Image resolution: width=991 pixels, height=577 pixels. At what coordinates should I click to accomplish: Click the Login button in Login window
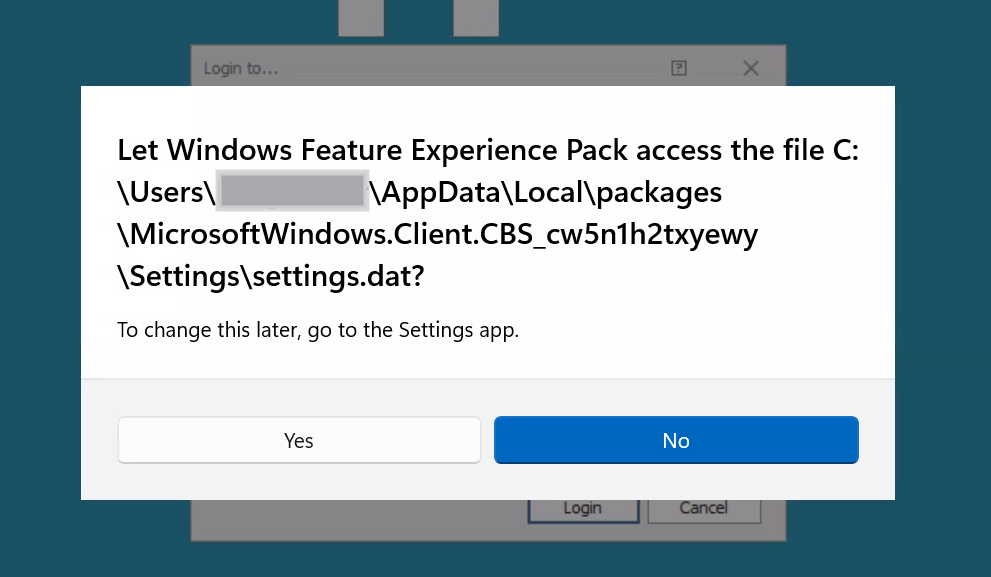click(583, 511)
